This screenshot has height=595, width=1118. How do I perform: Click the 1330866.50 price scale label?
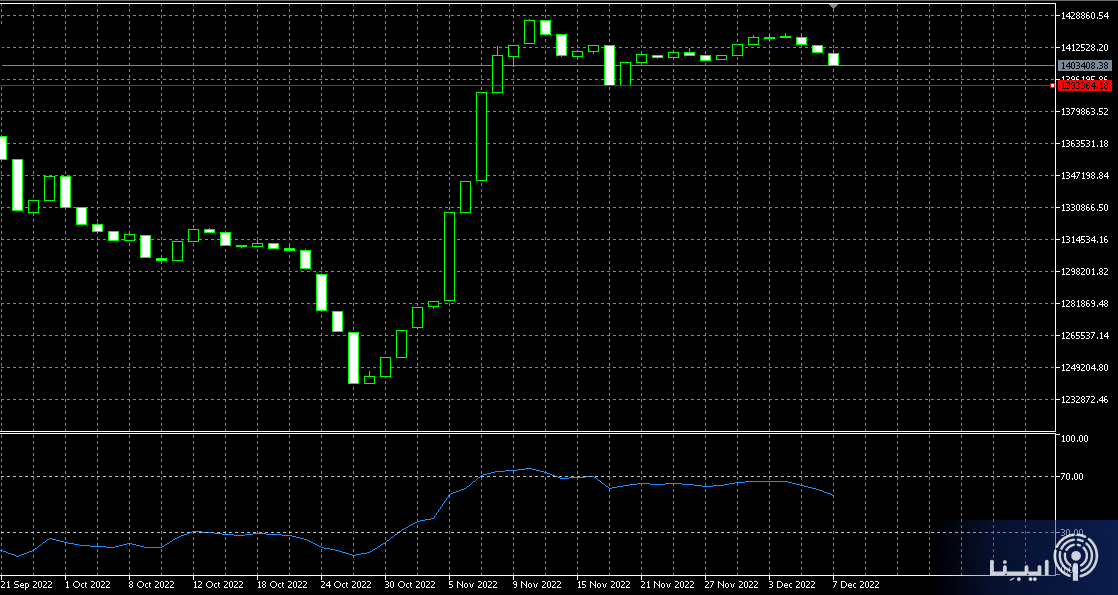[x=1085, y=208]
